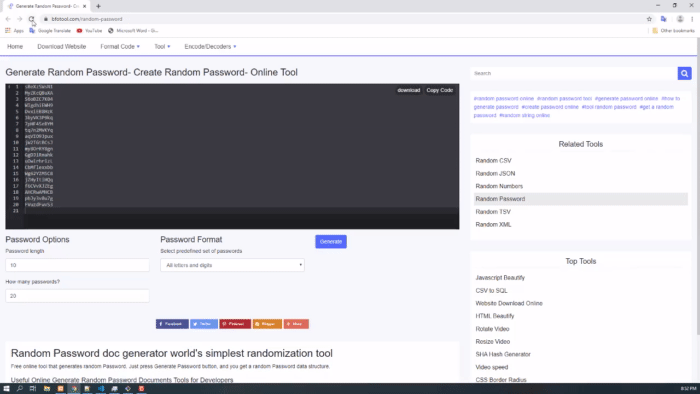700x394 pixels.
Task: Switch to Chrome in the taskbar
Action: click(x=74, y=389)
